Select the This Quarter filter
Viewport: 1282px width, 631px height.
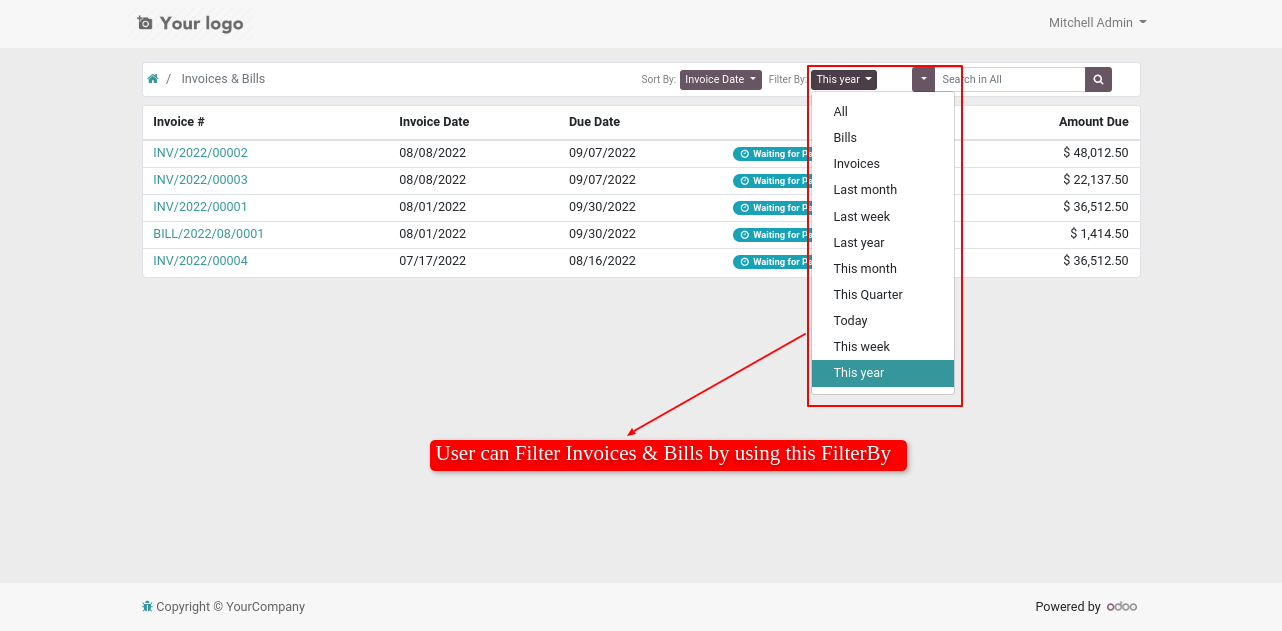pyautogui.click(x=883, y=294)
